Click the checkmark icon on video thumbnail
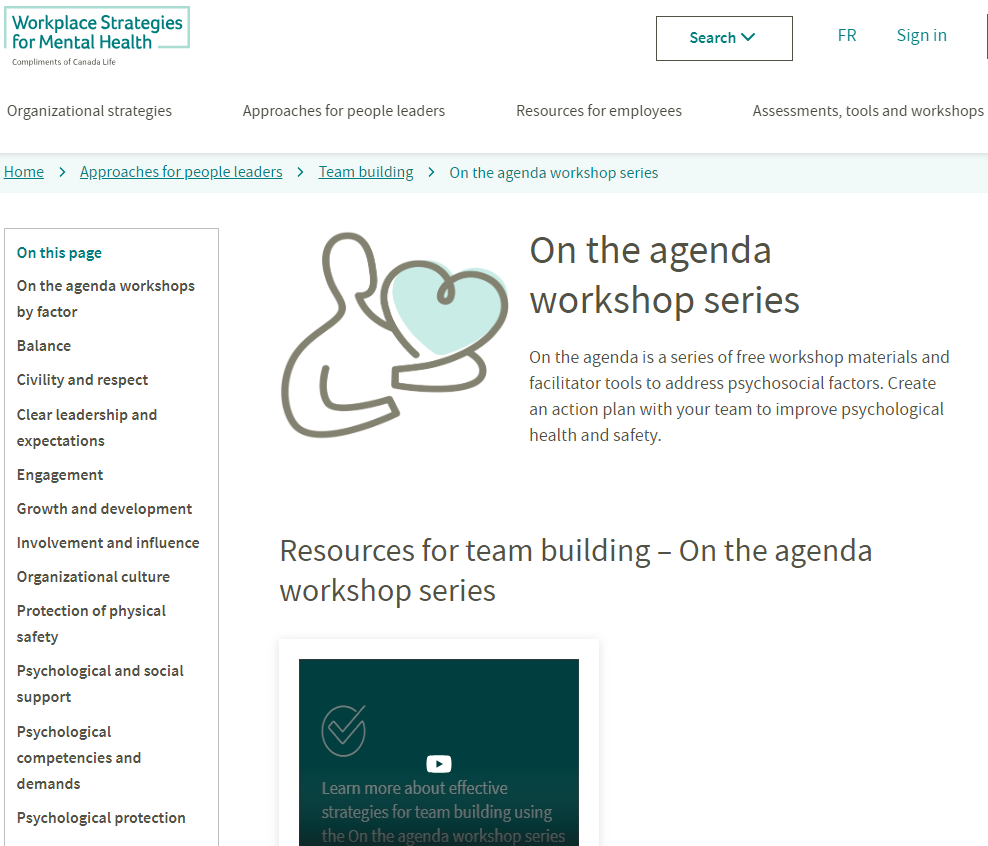This screenshot has width=988, height=846. pyautogui.click(x=343, y=731)
